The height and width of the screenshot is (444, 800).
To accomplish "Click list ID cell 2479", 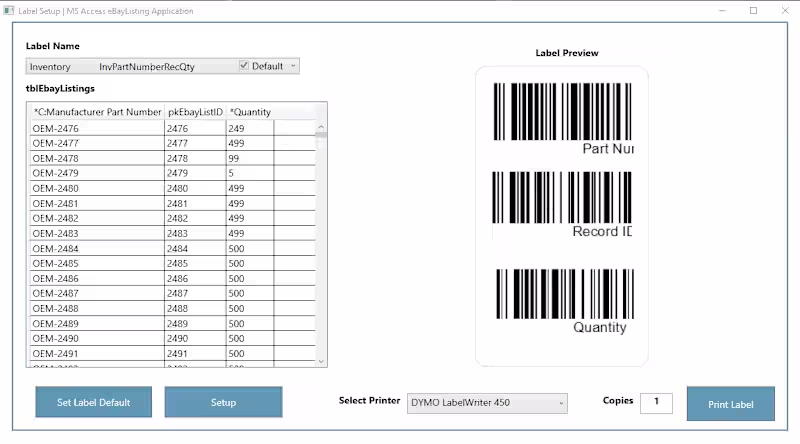I will point(195,173).
